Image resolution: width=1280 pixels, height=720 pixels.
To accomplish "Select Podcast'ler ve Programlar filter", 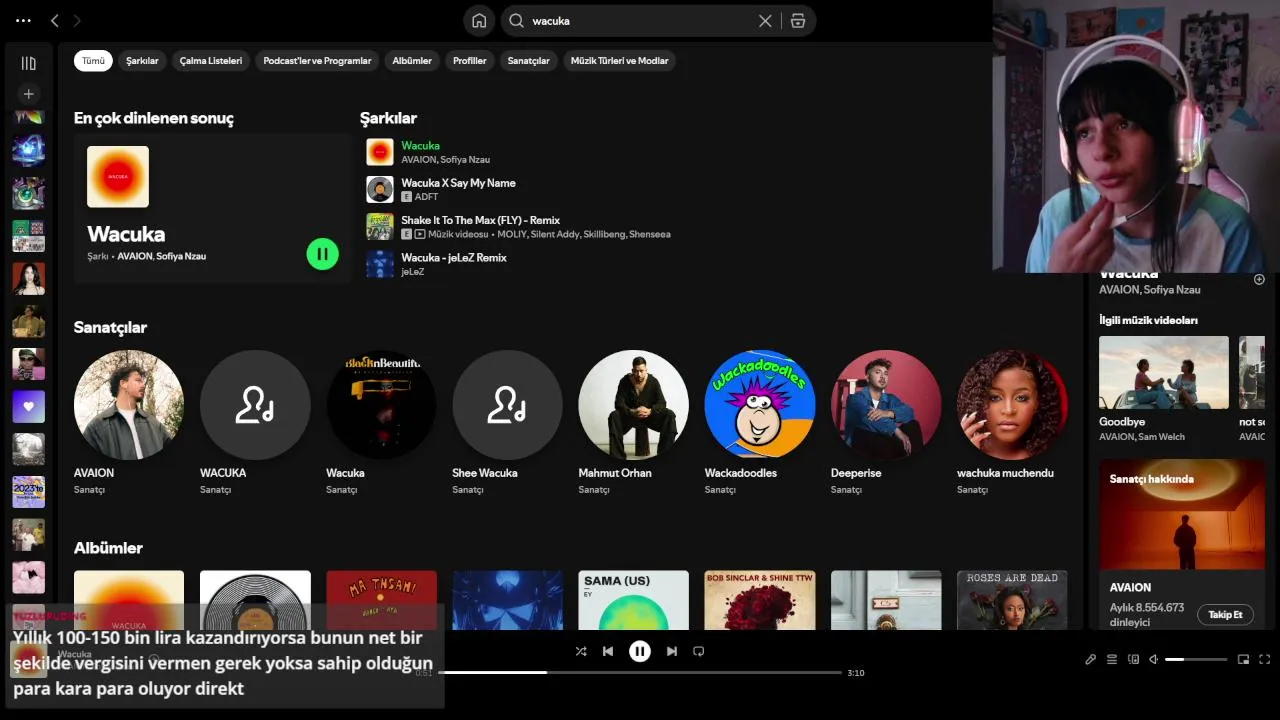I will (317, 61).
